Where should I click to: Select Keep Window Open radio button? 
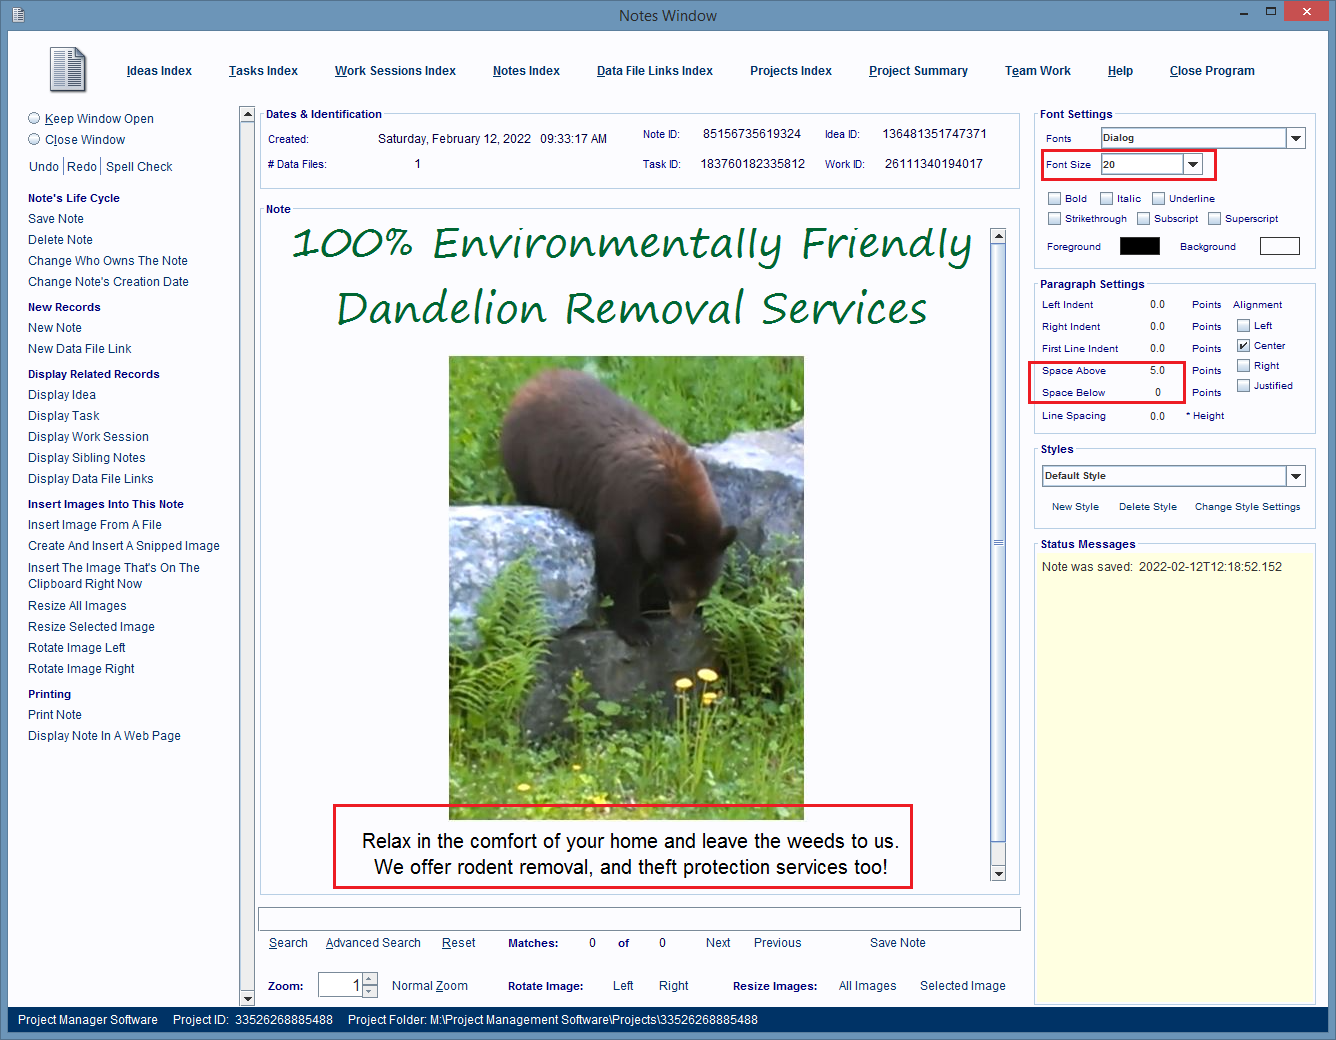[34, 118]
